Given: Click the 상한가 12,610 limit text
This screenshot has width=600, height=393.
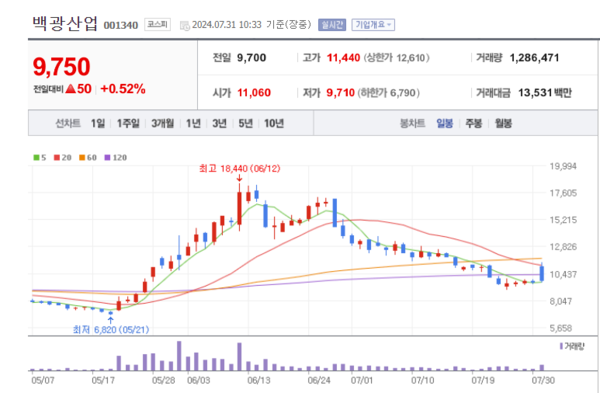Looking at the screenshot, I should (x=396, y=58).
